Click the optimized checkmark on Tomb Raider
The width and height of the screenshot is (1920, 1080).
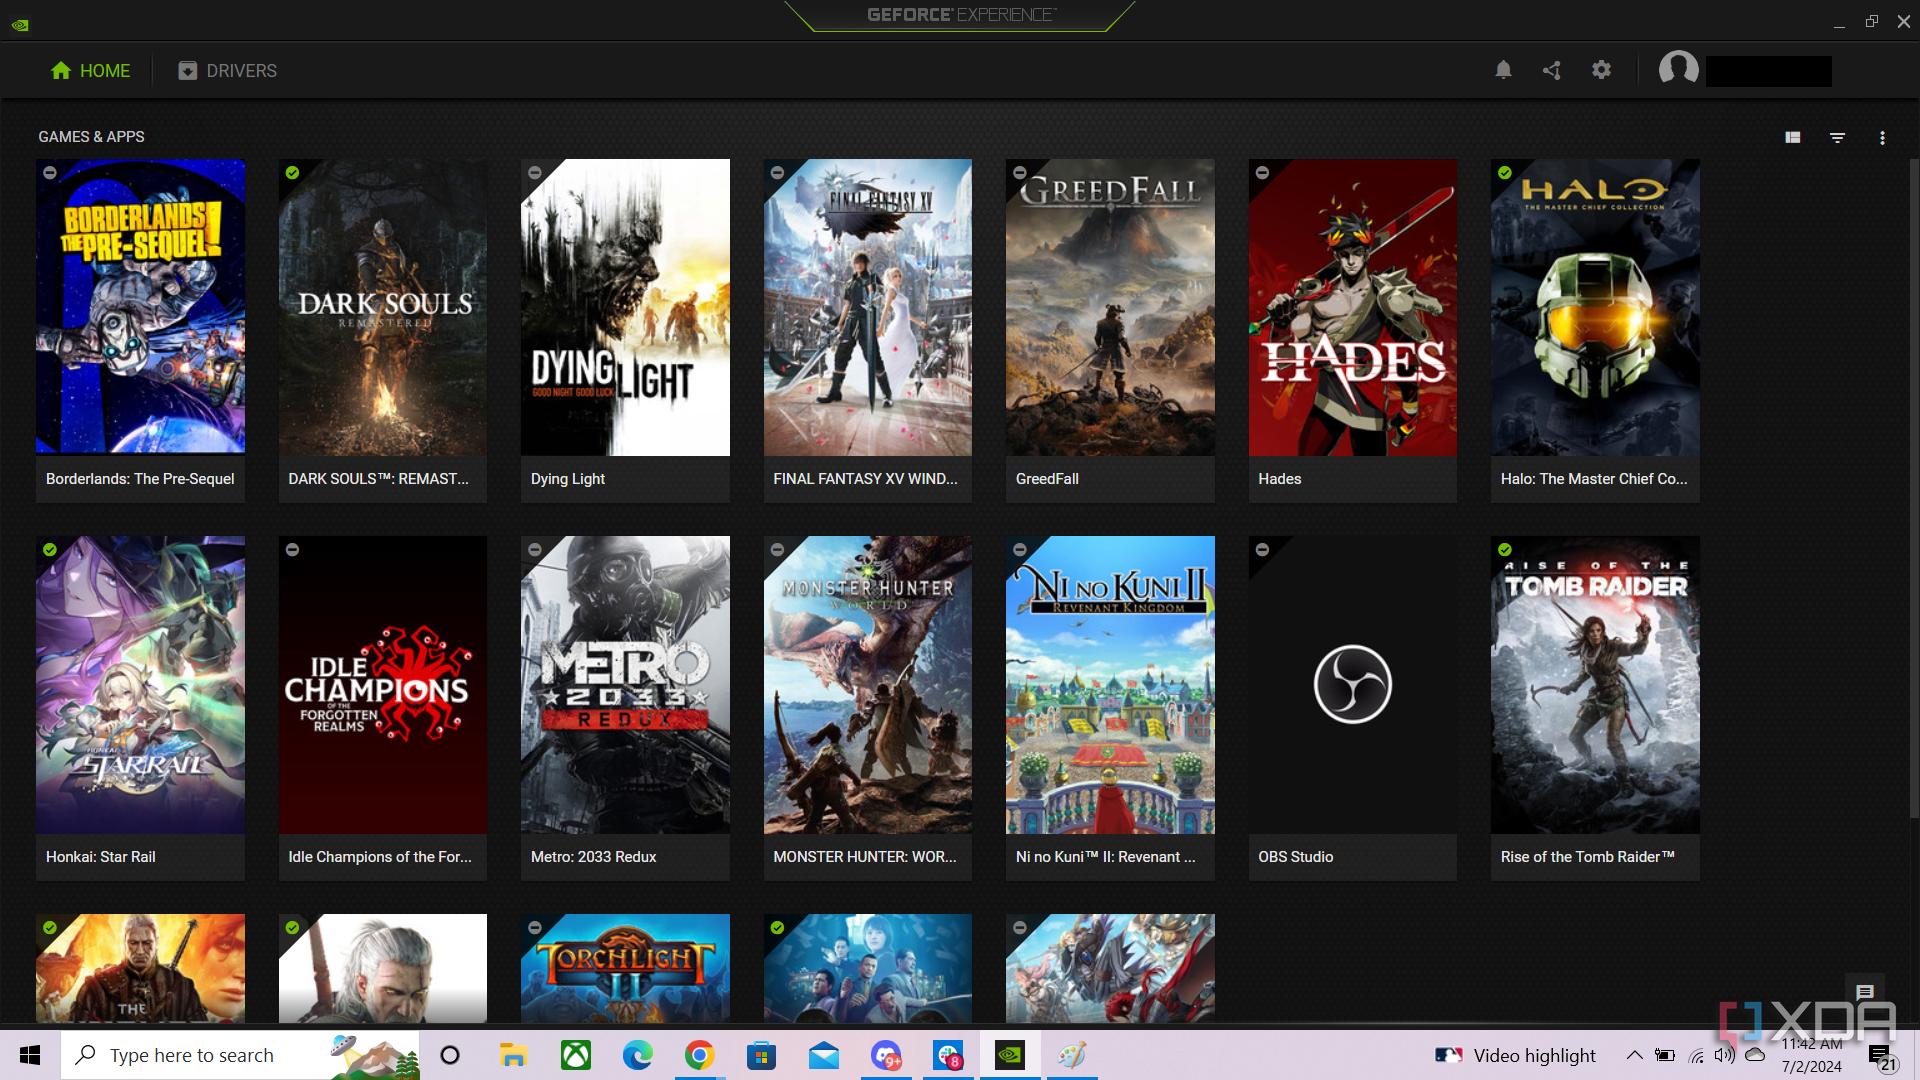click(x=1505, y=550)
